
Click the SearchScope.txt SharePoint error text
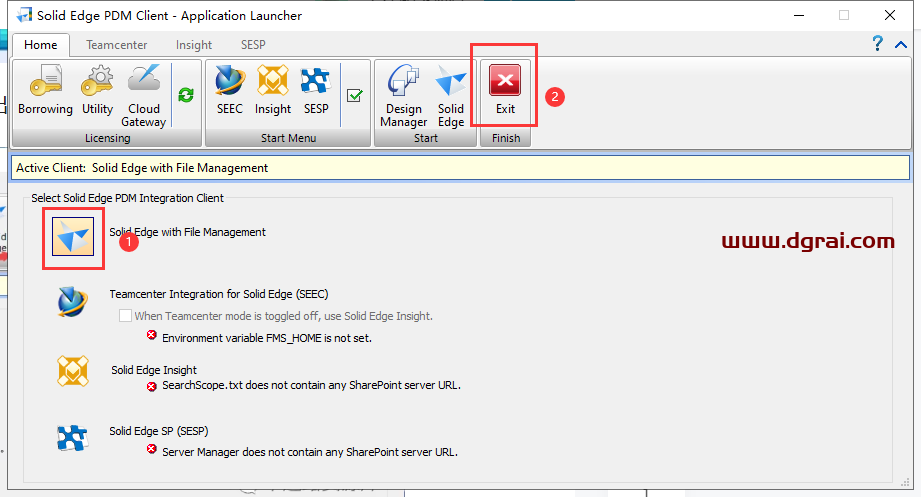click(x=311, y=385)
